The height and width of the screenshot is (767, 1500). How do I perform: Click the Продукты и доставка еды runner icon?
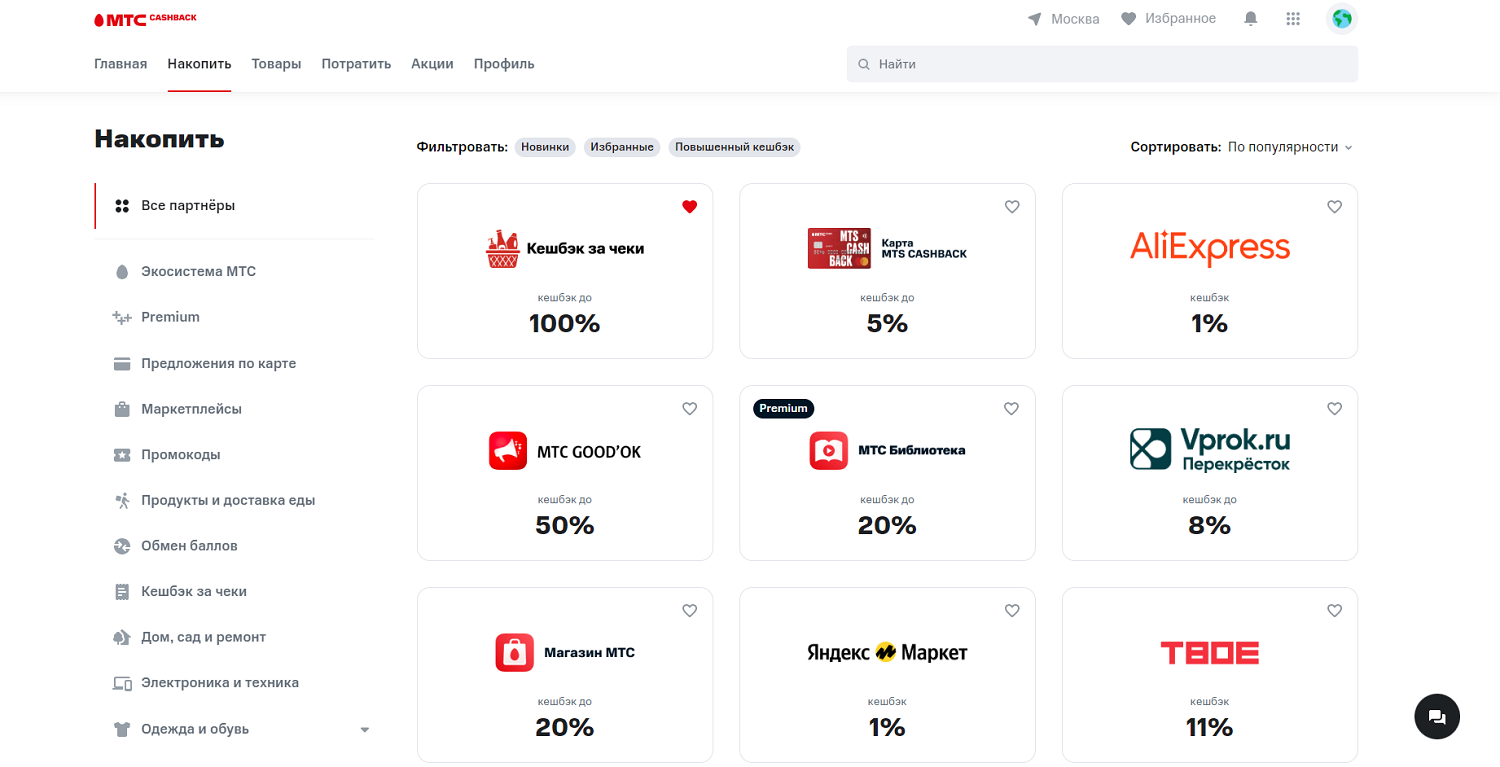pos(122,500)
